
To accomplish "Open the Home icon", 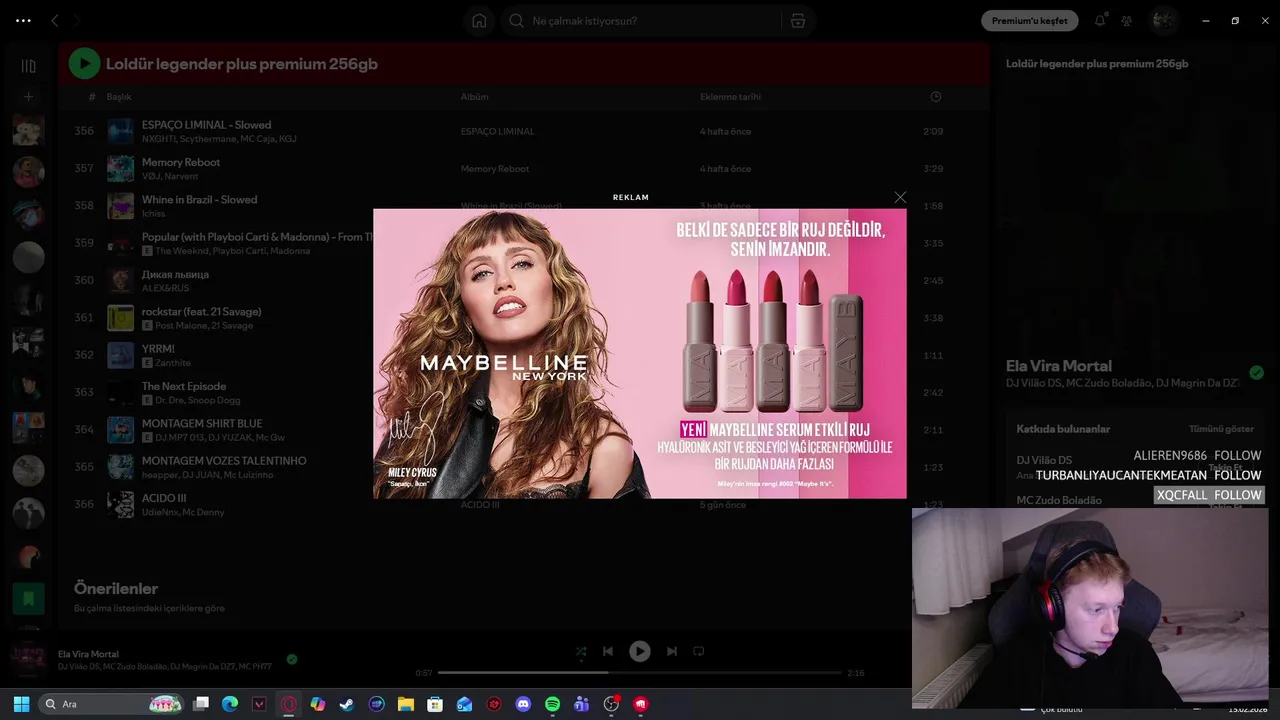I will [479, 20].
